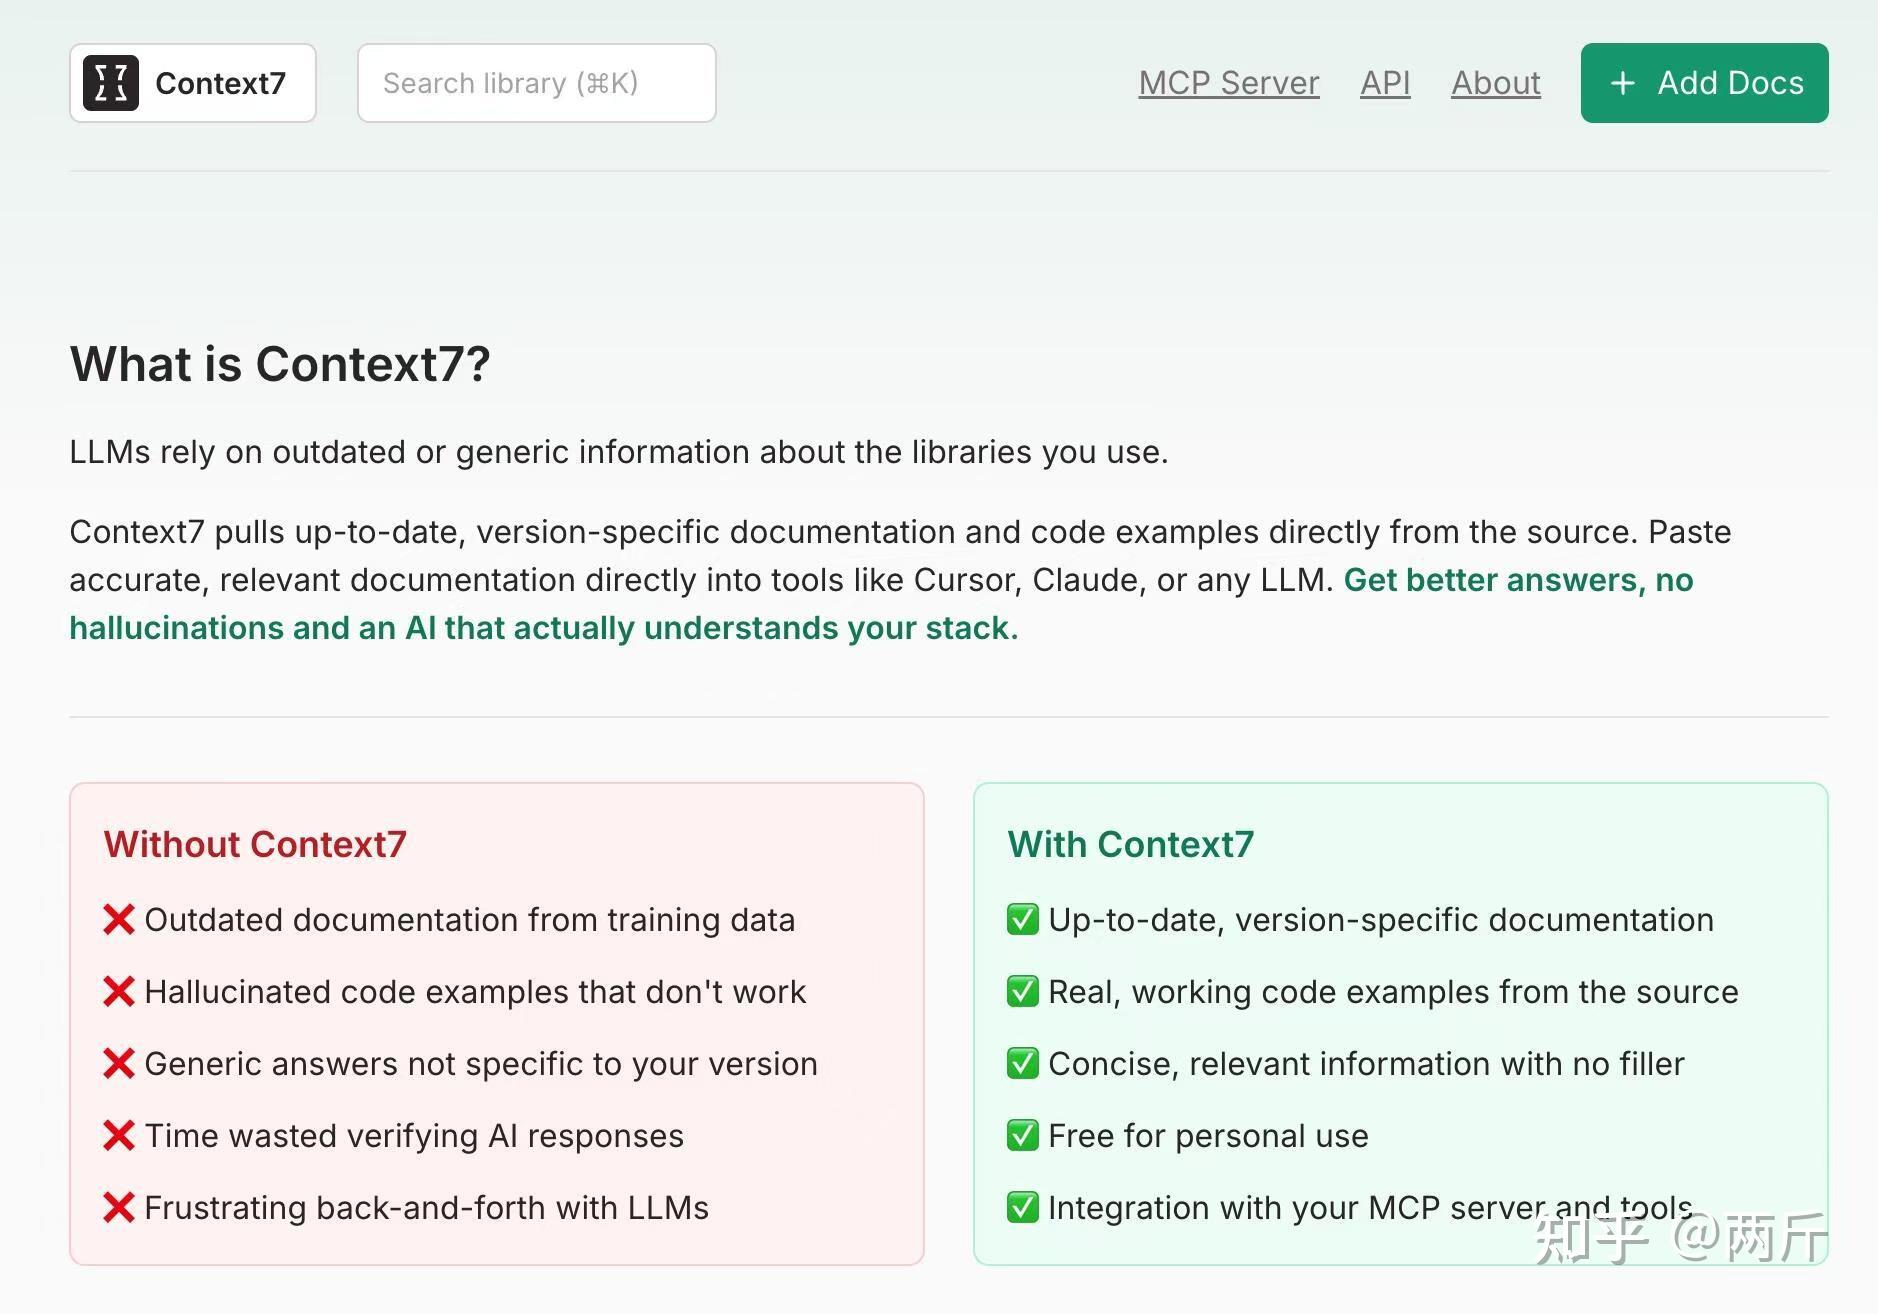1878x1314 pixels.
Task: Click the Context7 home brand name
Action: tap(220, 83)
